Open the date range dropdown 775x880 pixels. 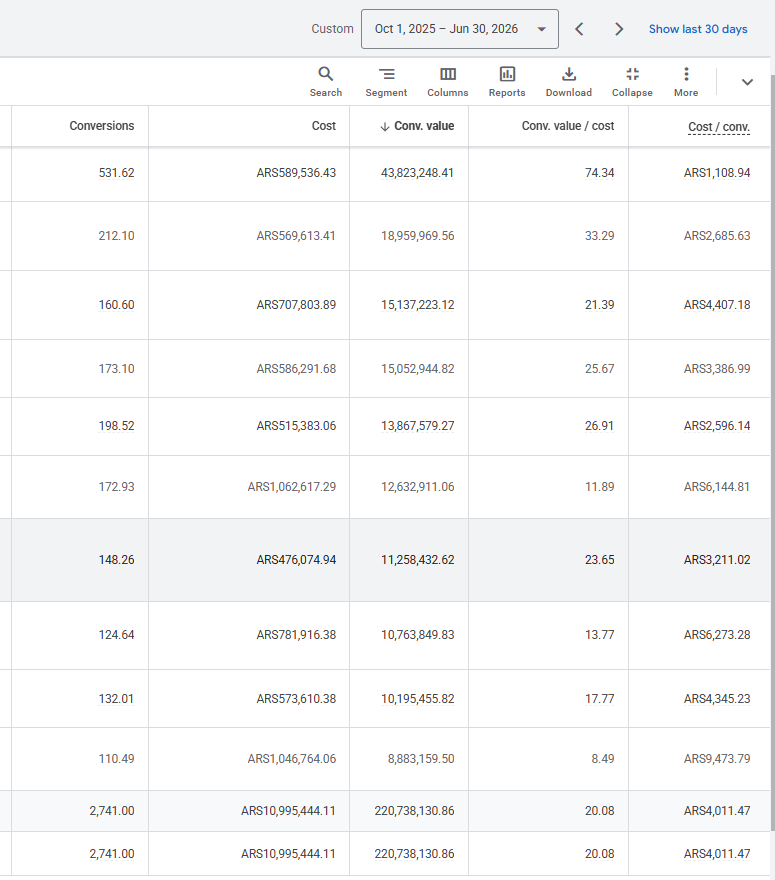pyautogui.click(x=460, y=29)
